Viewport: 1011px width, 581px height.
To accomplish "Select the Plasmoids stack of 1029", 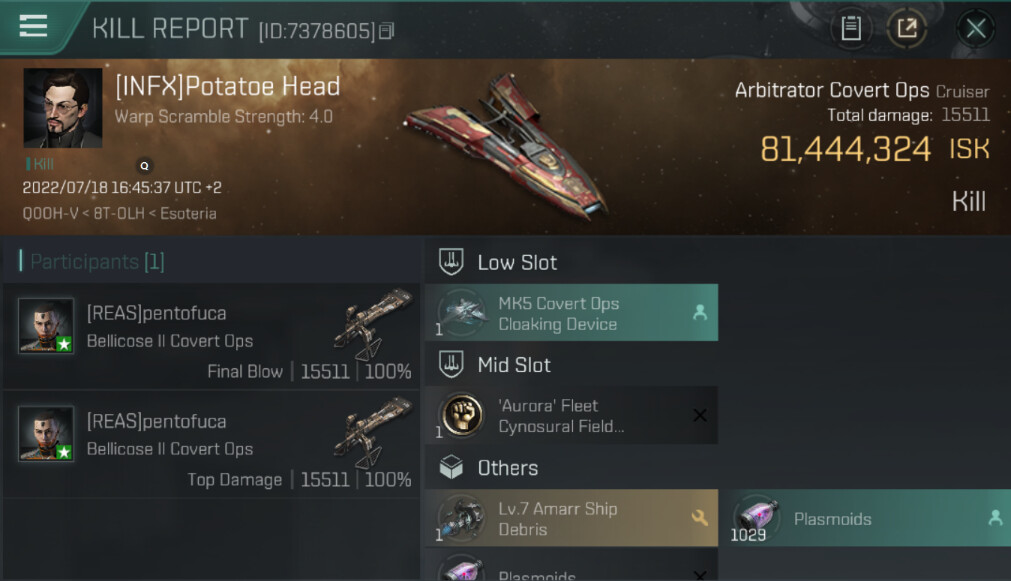I will 864,518.
